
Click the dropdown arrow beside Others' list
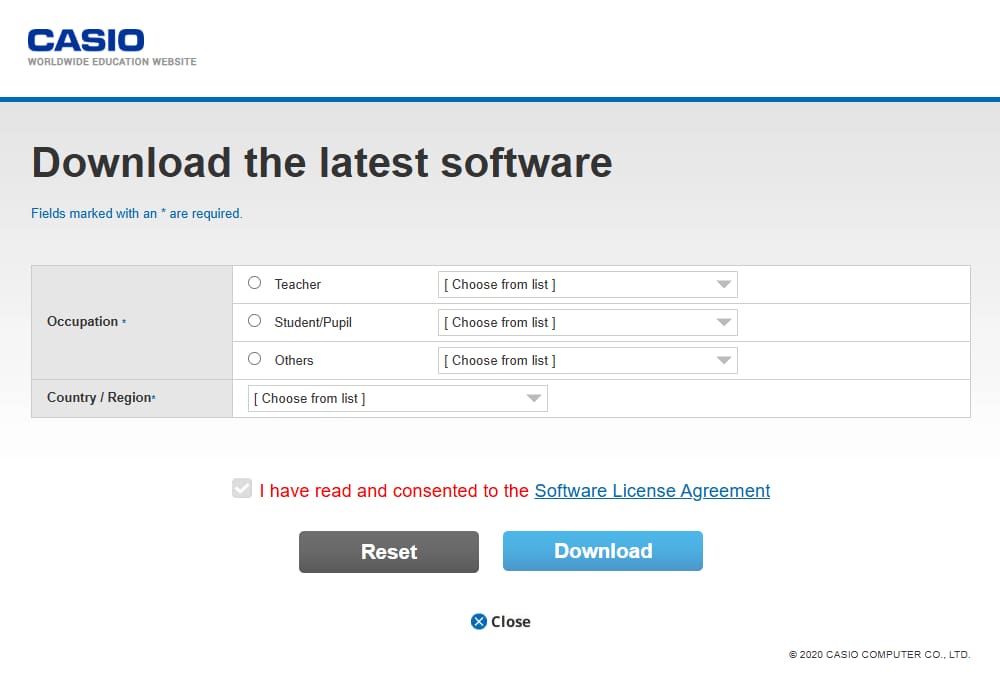pyautogui.click(x=723, y=360)
